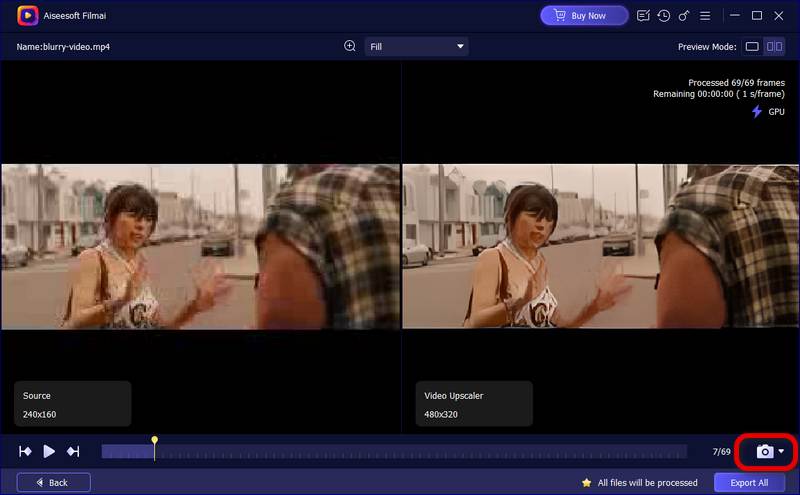This screenshot has height=495, width=800.
Task: Click the source video preview
Action: [x=201, y=246]
